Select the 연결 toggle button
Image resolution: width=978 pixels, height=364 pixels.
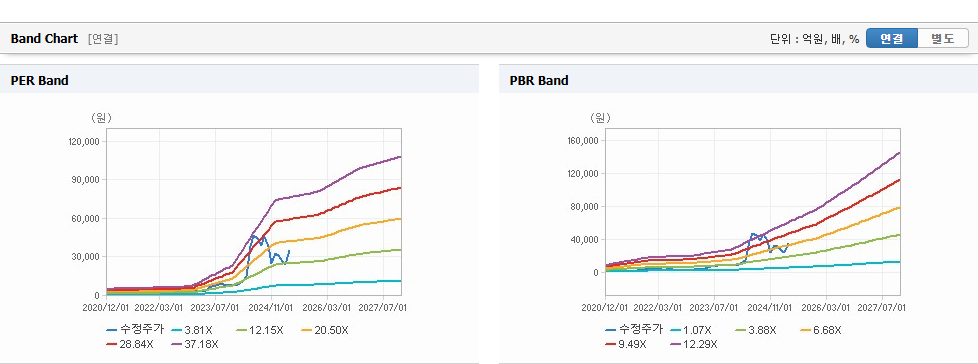[x=892, y=39]
